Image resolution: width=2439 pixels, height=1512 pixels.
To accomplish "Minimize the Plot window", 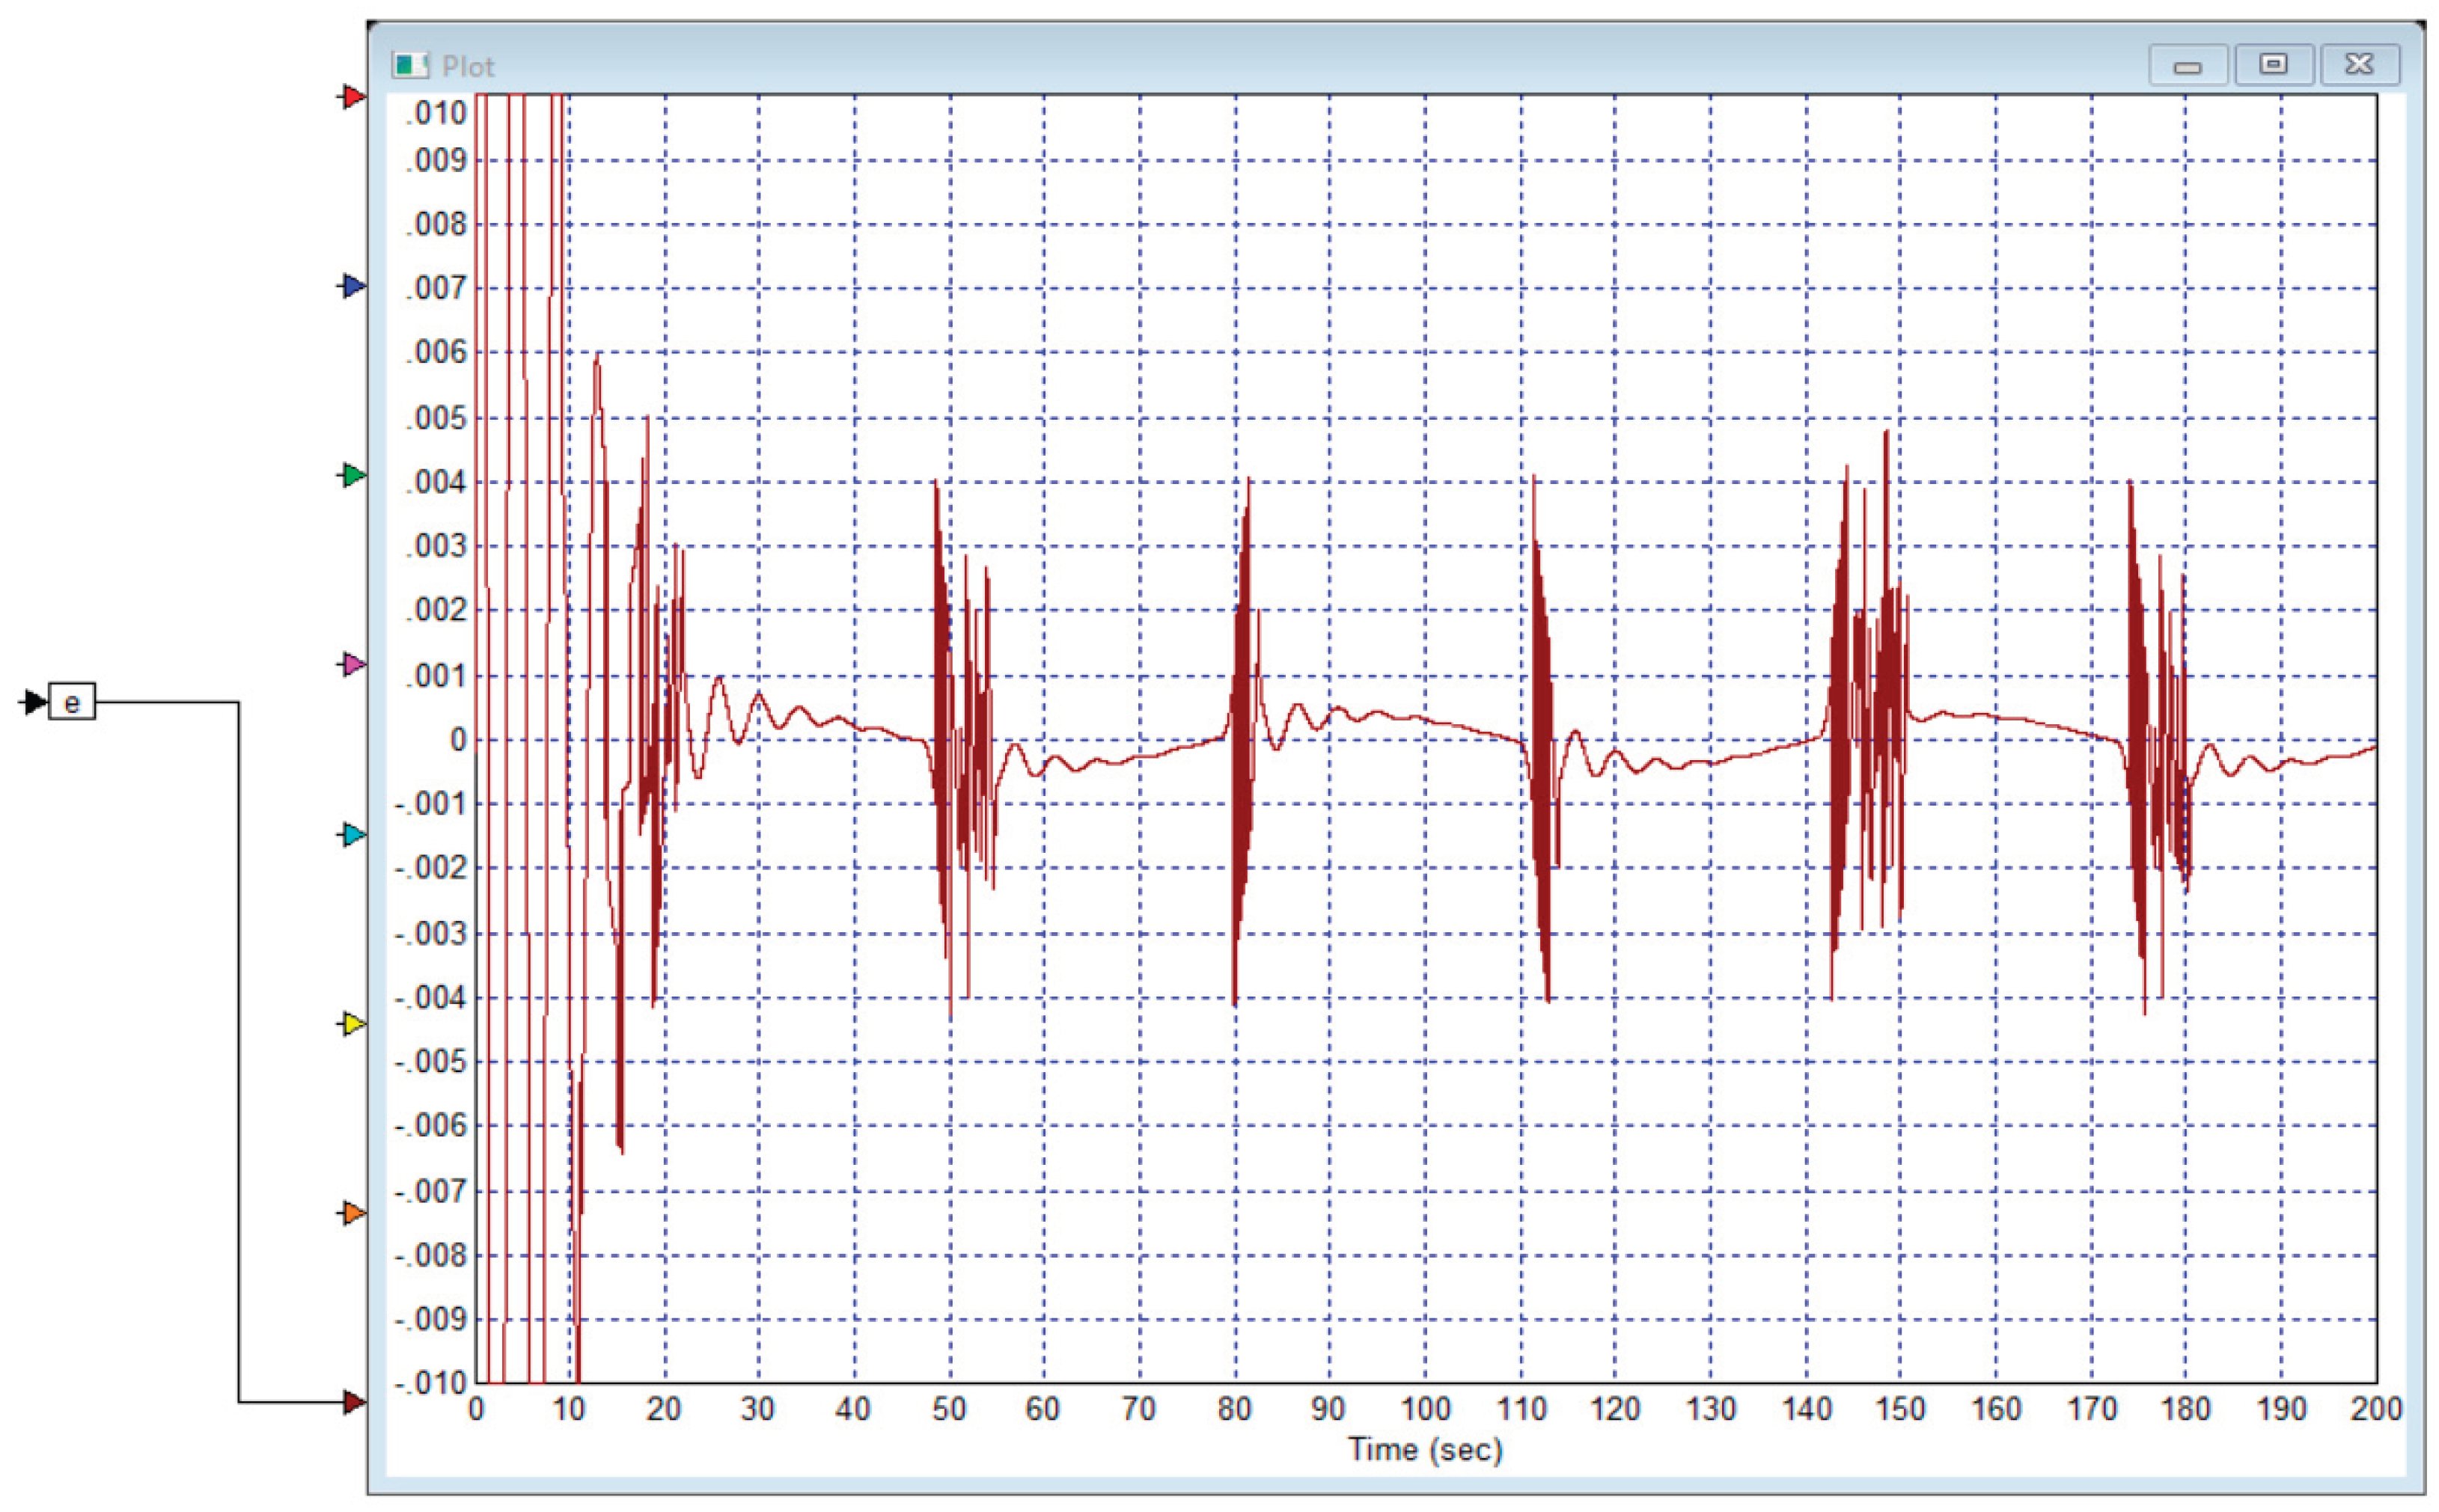I will pos(2187,66).
